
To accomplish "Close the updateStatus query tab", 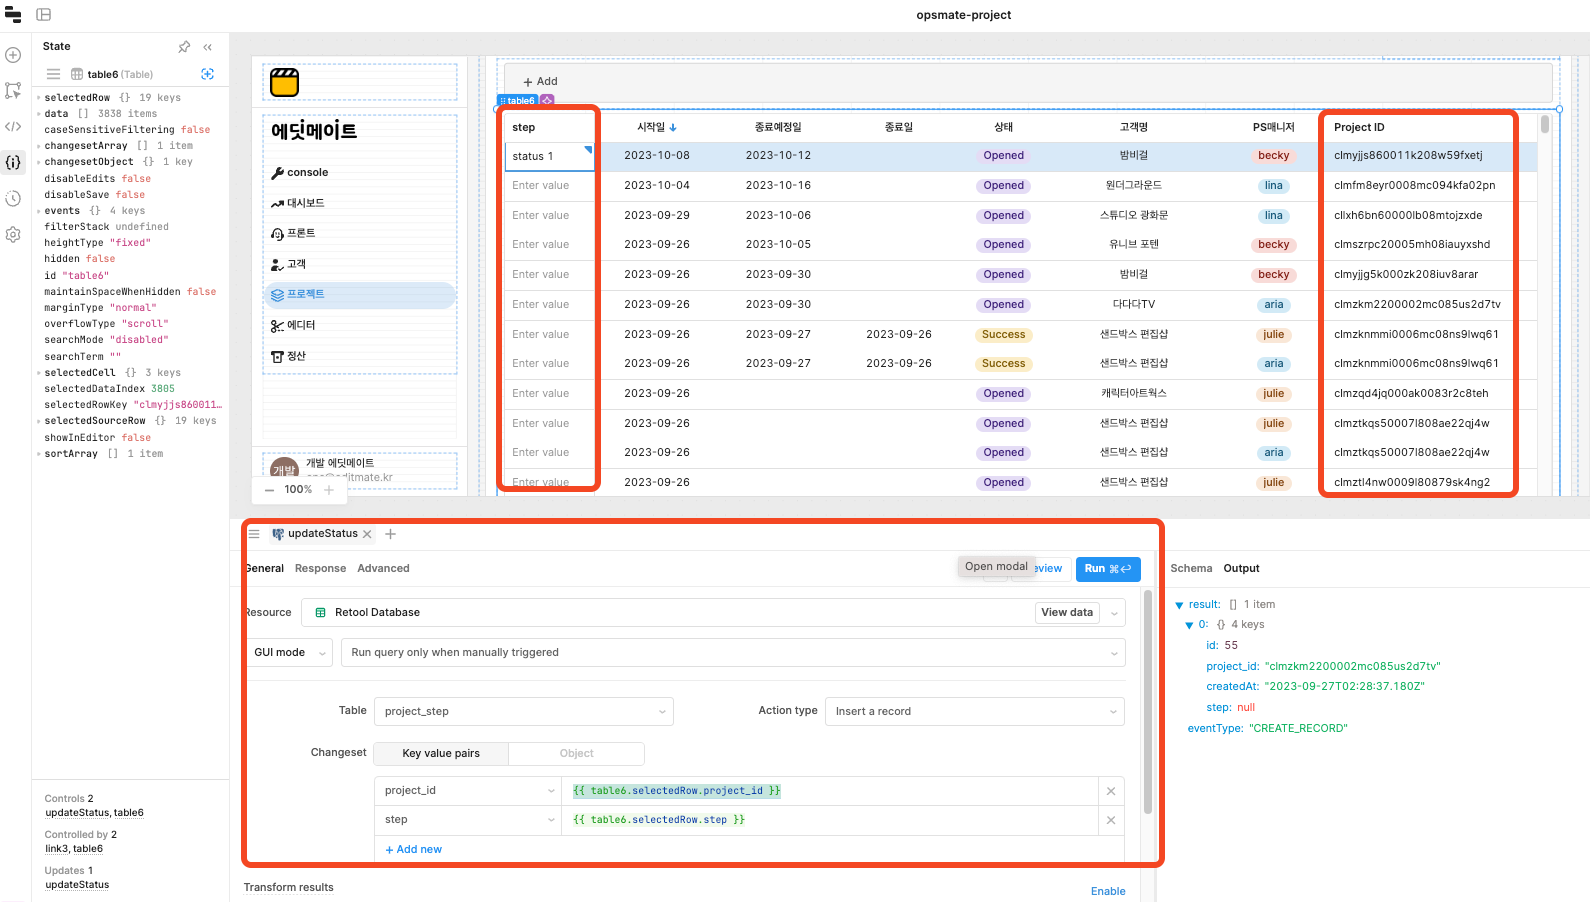I will tap(367, 534).
